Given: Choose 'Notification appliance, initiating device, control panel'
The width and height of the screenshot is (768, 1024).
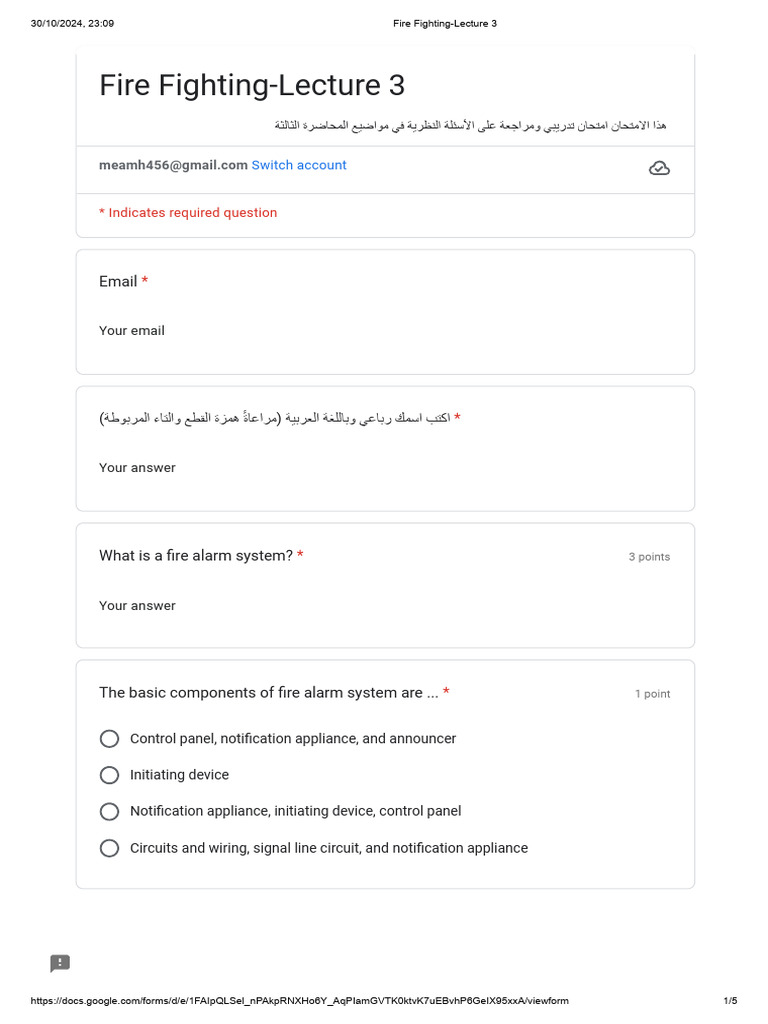Looking at the screenshot, I should pyautogui.click(x=110, y=811).
